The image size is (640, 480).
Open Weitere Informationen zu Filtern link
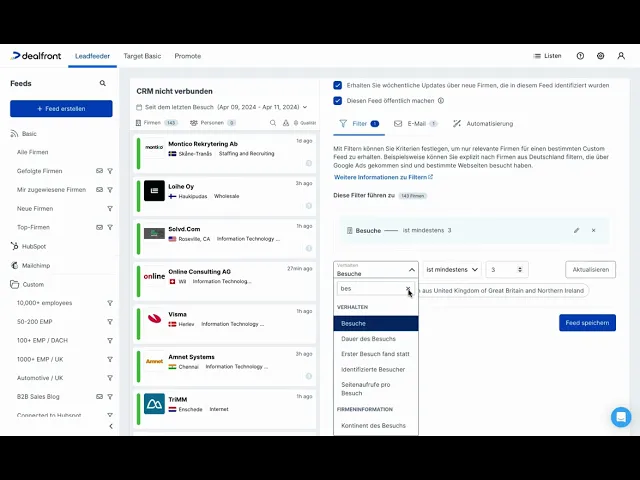[x=383, y=177]
